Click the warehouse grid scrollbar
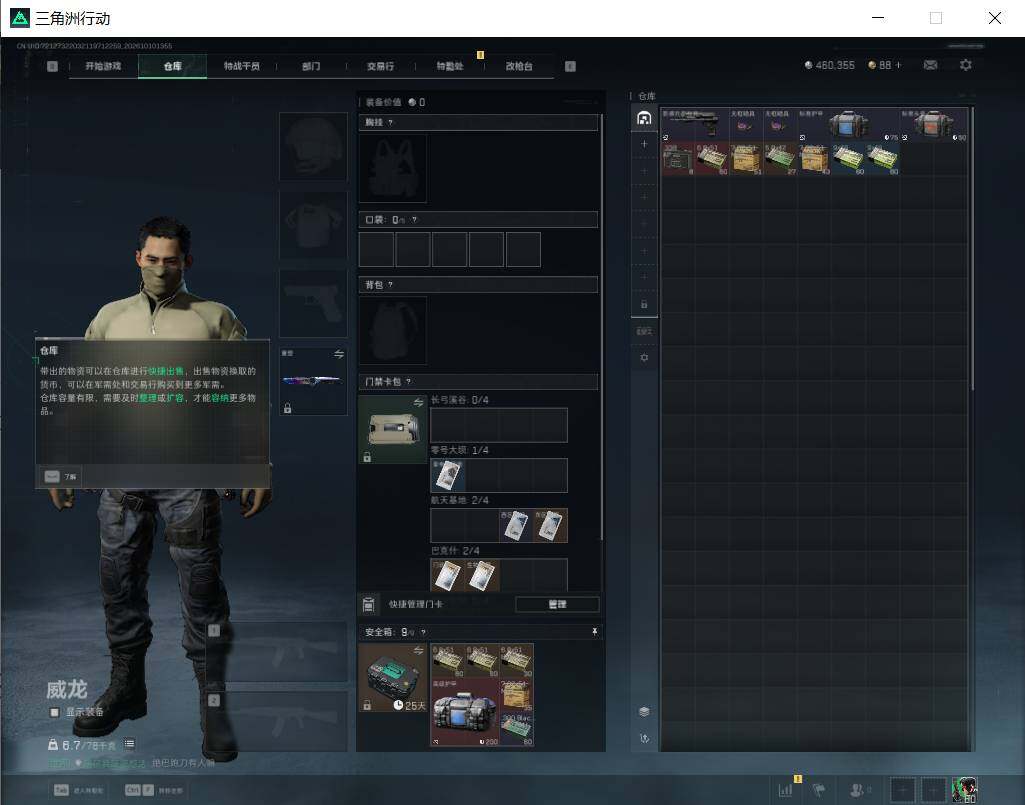Screen dimensions: 1025x805 click(x=972, y=248)
